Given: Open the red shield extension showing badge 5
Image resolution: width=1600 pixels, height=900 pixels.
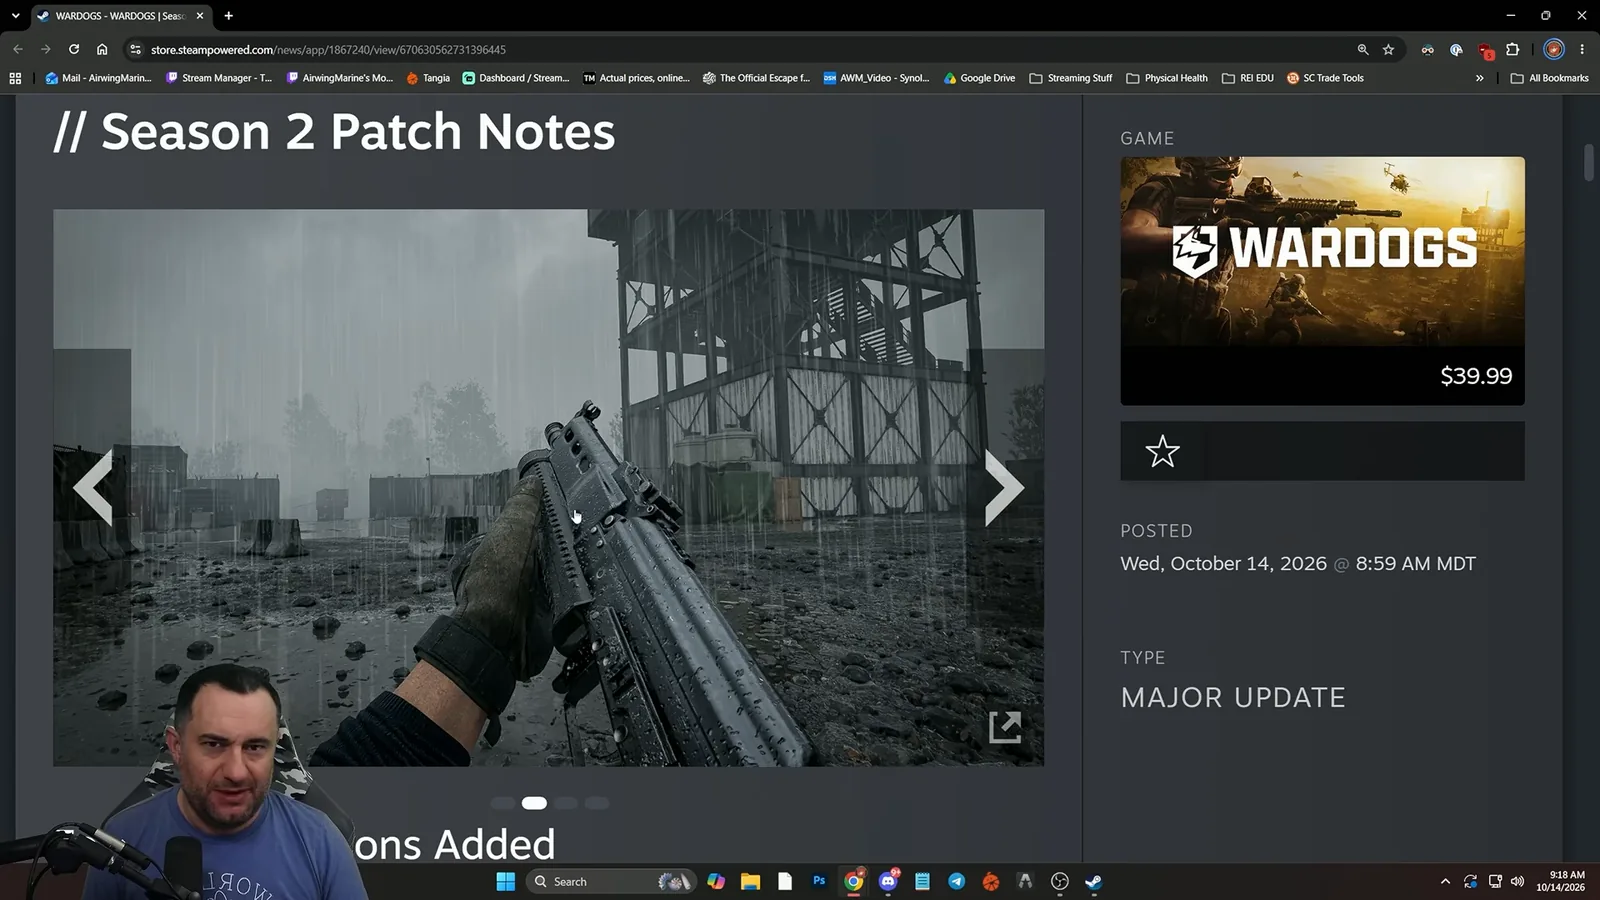Looking at the screenshot, I should pos(1485,50).
